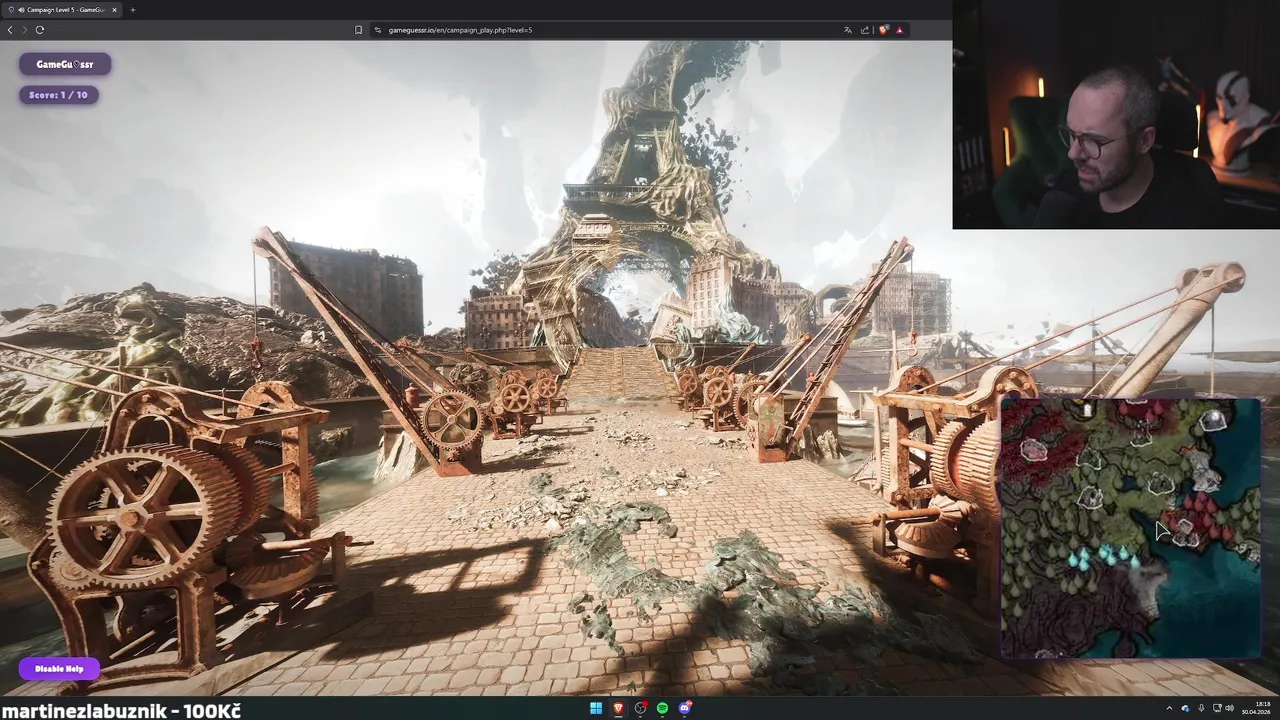Click the Brave Rewards triangle icon

(900, 30)
